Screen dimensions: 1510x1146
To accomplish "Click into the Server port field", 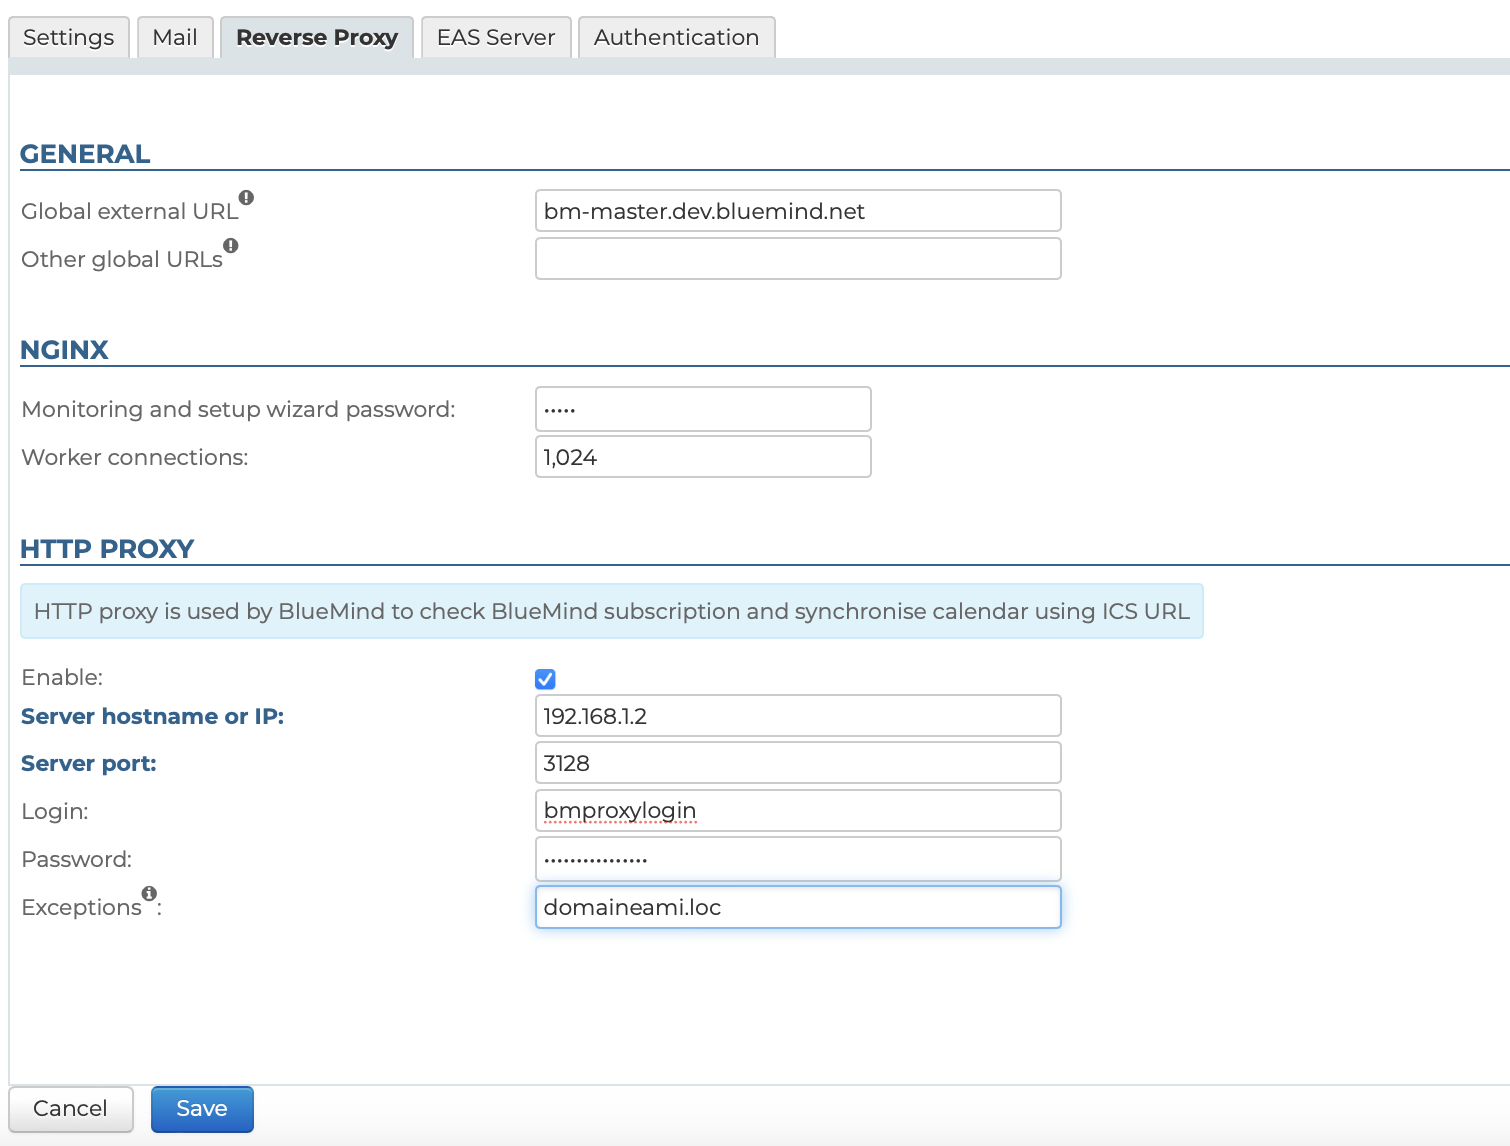I will pyautogui.click(x=797, y=763).
